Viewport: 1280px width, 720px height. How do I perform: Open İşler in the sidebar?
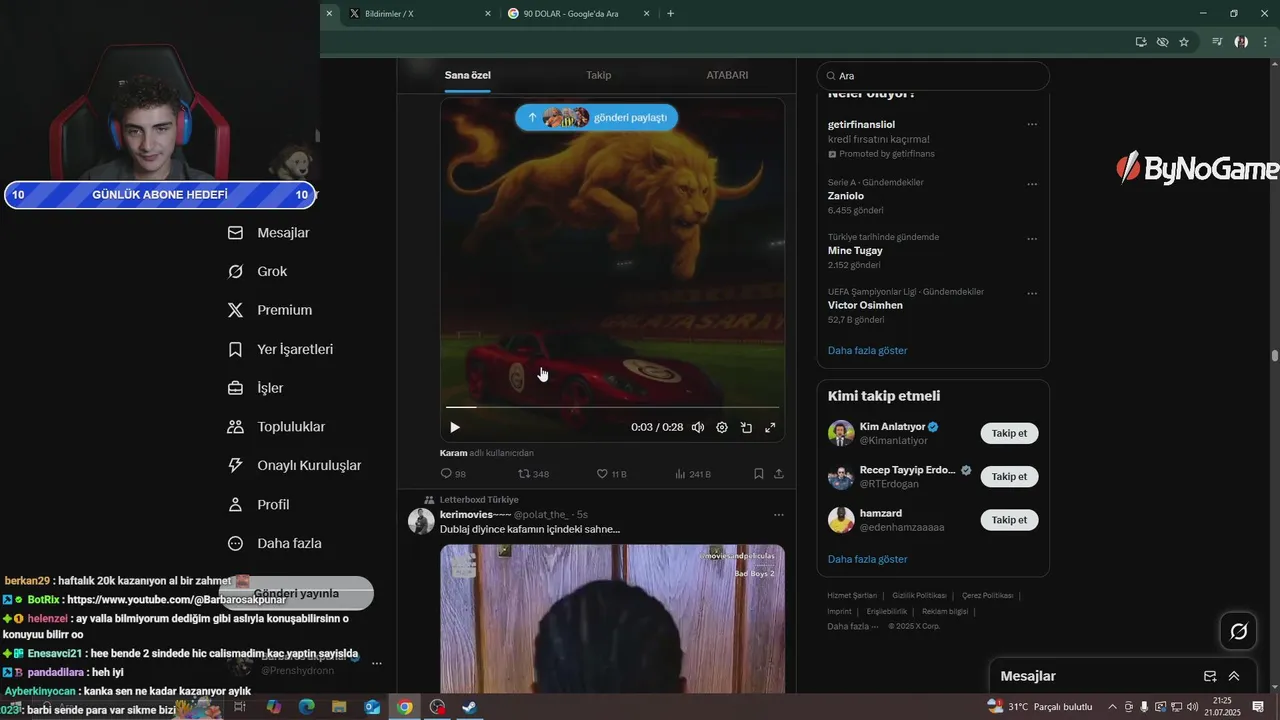coord(256,388)
